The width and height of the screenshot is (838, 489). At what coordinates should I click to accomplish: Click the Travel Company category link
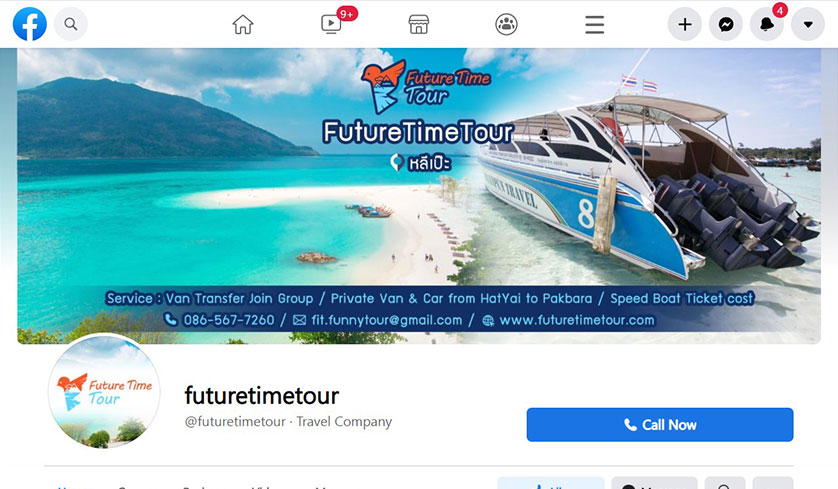tap(344, 422)
